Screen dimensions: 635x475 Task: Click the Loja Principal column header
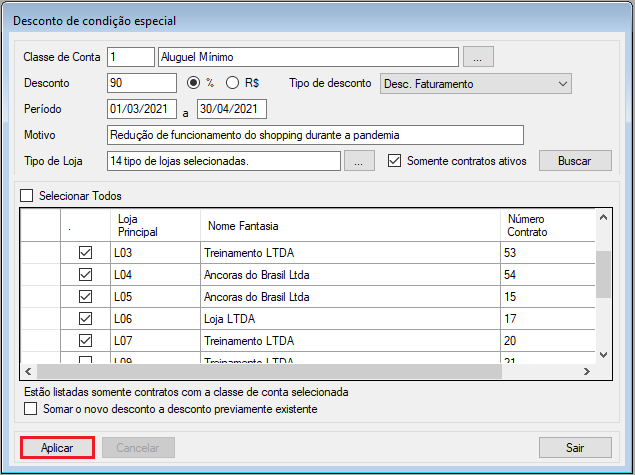156,225
